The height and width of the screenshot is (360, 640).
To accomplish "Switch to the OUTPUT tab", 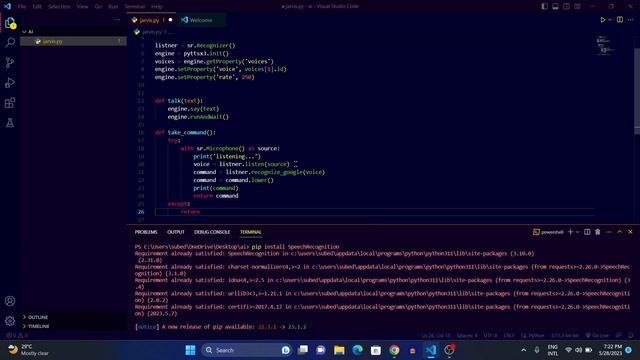I will 176,232.
